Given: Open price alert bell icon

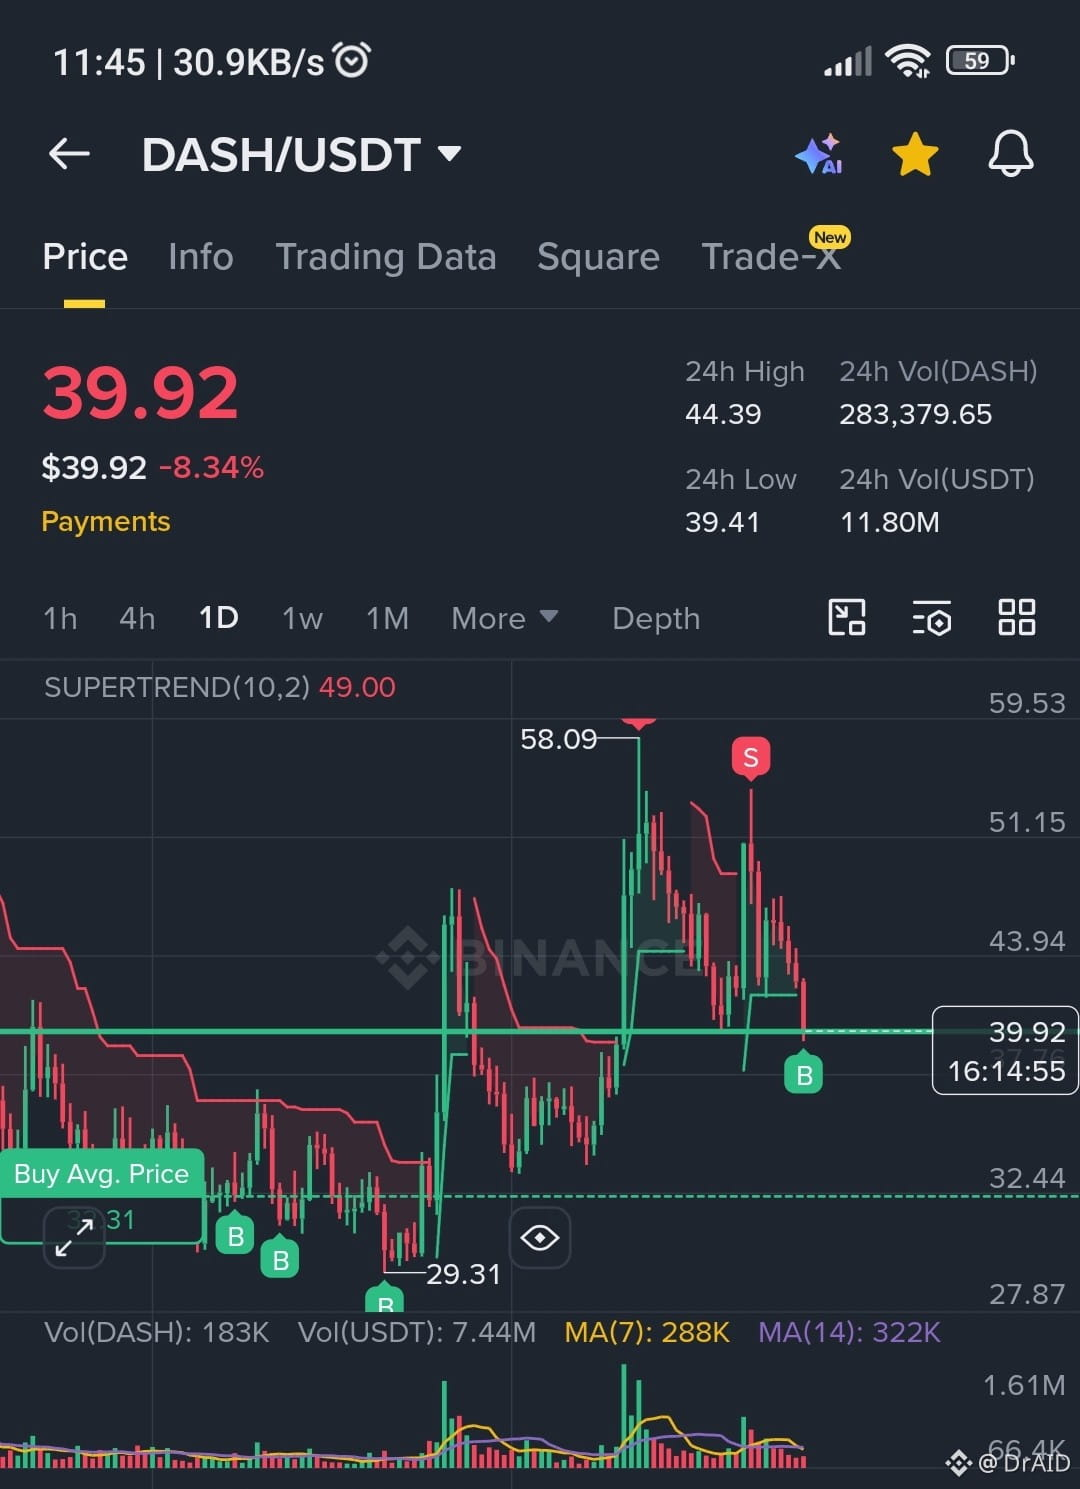Looking at the screenshot, I should coord(1010,154).
